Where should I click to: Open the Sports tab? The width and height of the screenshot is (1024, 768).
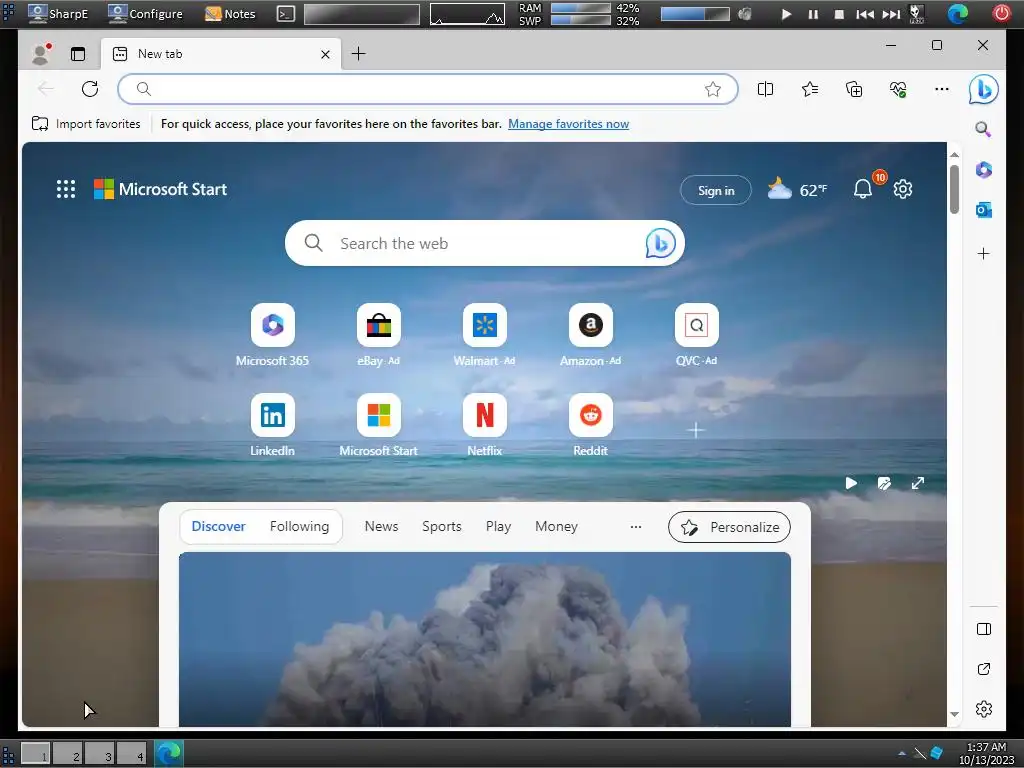click(441, 526)
